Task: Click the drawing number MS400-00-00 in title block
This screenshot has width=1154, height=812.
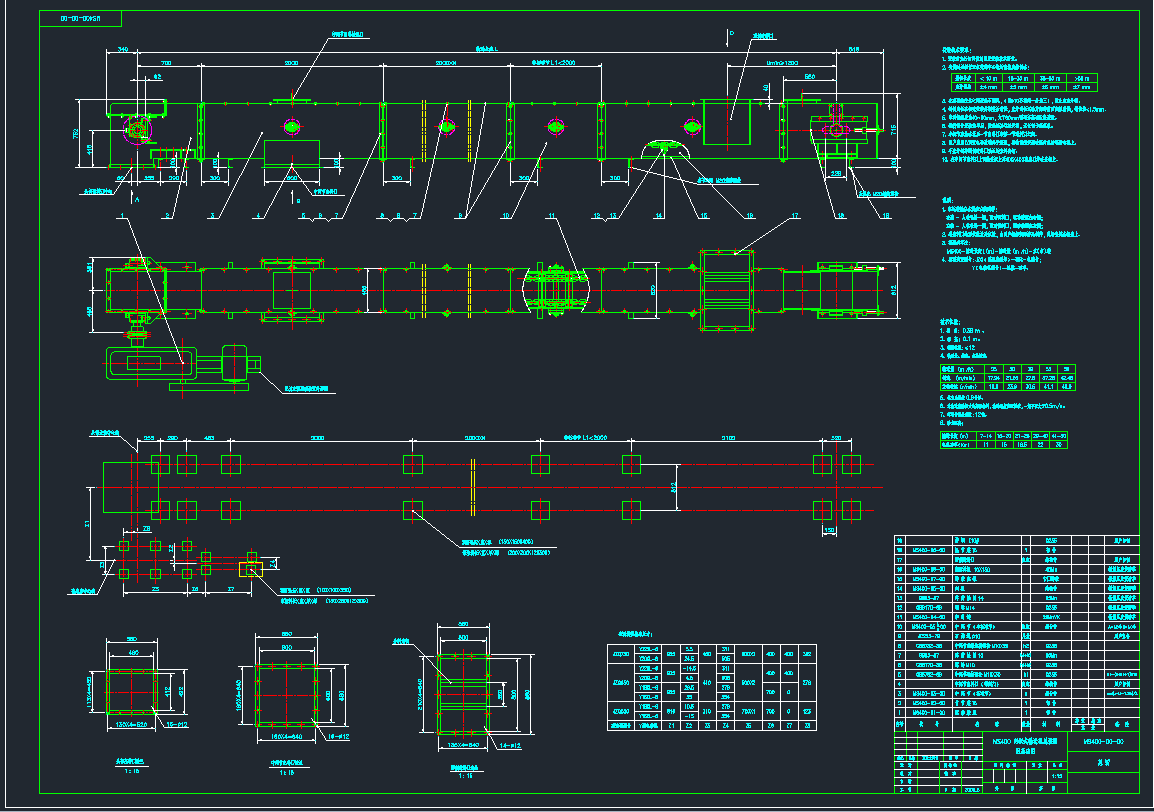Action: (1103, 742)
